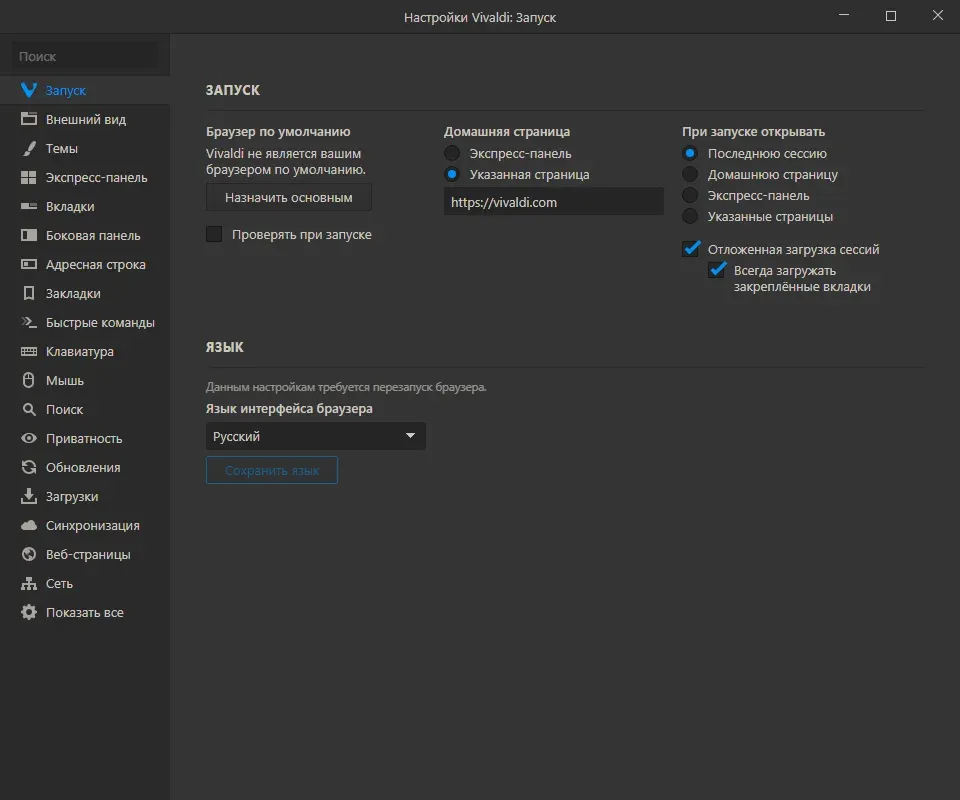Click the gear icon for Показать все
The image size is (960, 800).
(x=29, y=612)
